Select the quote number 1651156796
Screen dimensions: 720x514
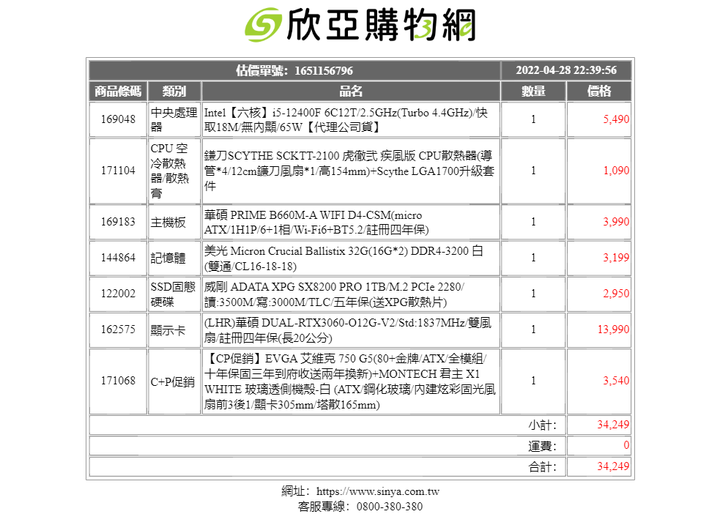pos(324,71)
